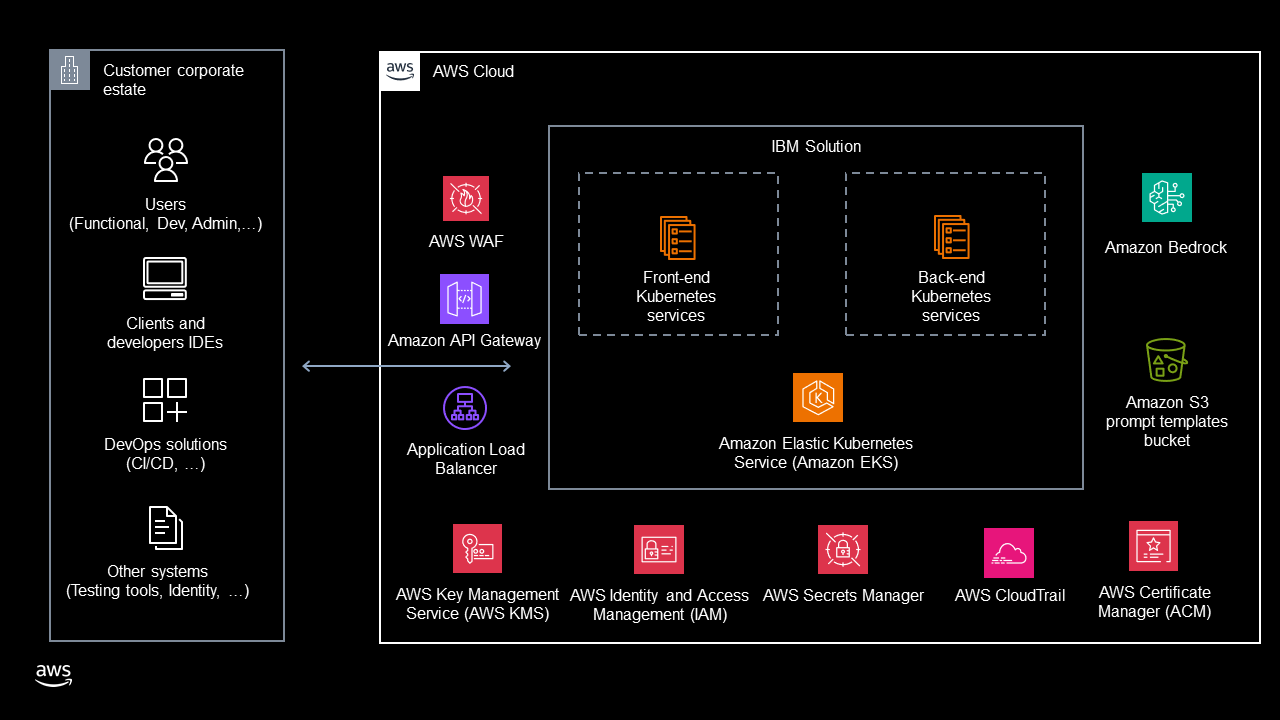Select the Amazon EKS service icon
The height and width of the screenshot is (720, 1280).
coord(818,397)
